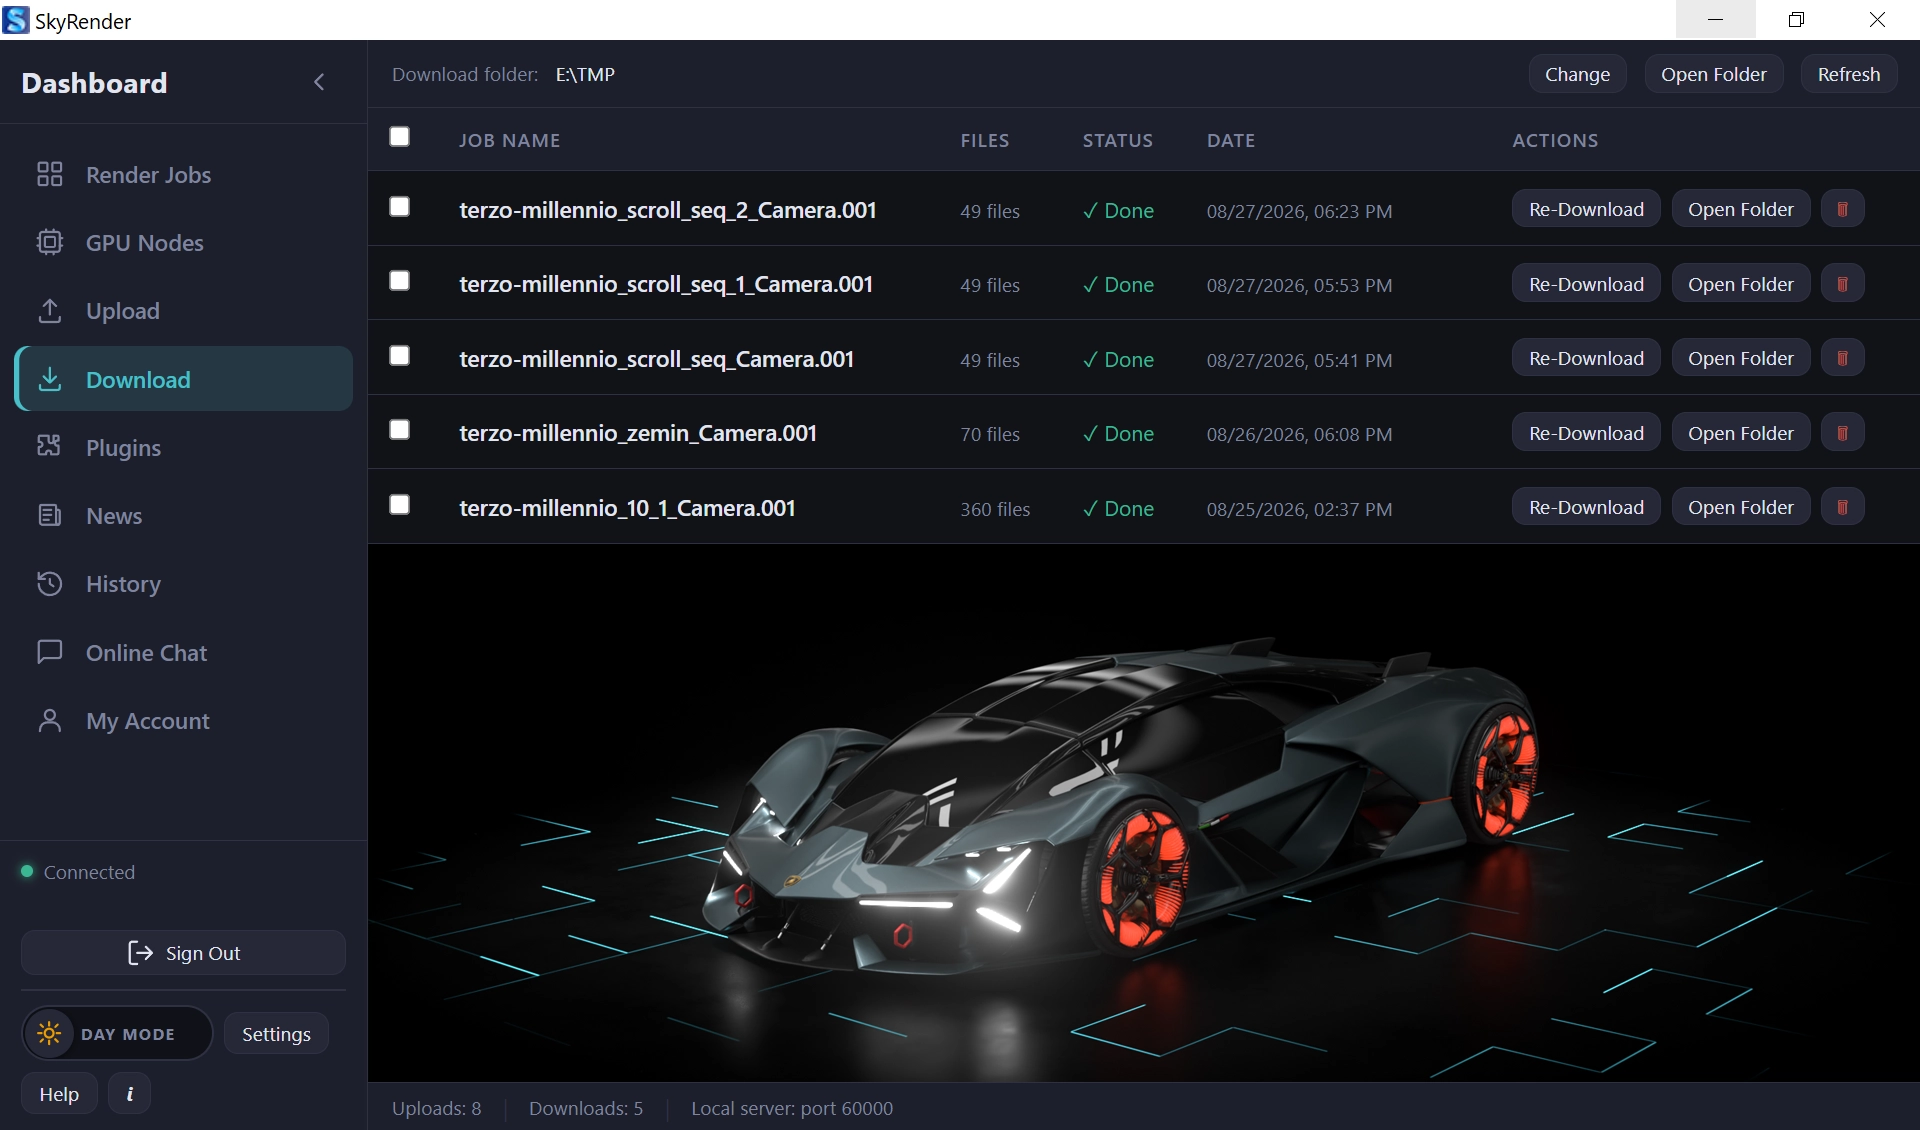1920x1130 pixels.
Task: Re-Download scroll_seq_2_Camera.001 job
Action: pyautogui.click(x=1586, y=209)
